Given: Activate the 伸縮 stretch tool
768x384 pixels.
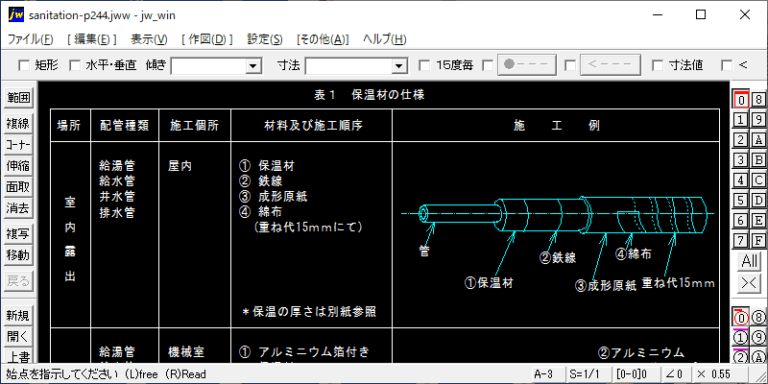Looking at the screenshot, I should pyautogui.click(x=18, y=166).
